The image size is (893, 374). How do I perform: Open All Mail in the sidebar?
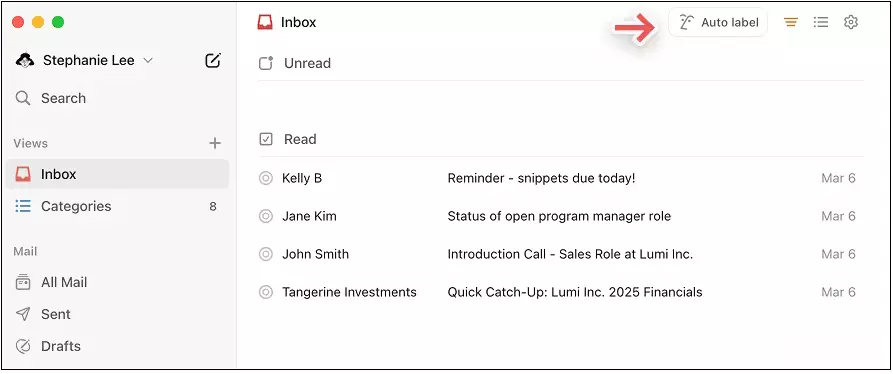(117, 282)
